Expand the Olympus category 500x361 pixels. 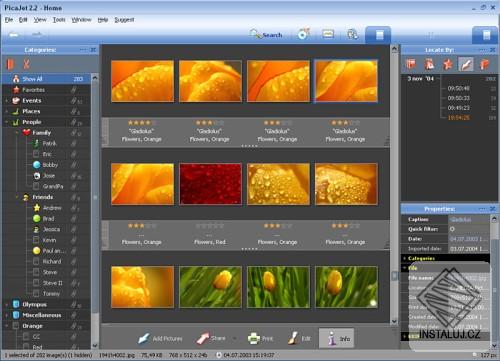[6, 304]
